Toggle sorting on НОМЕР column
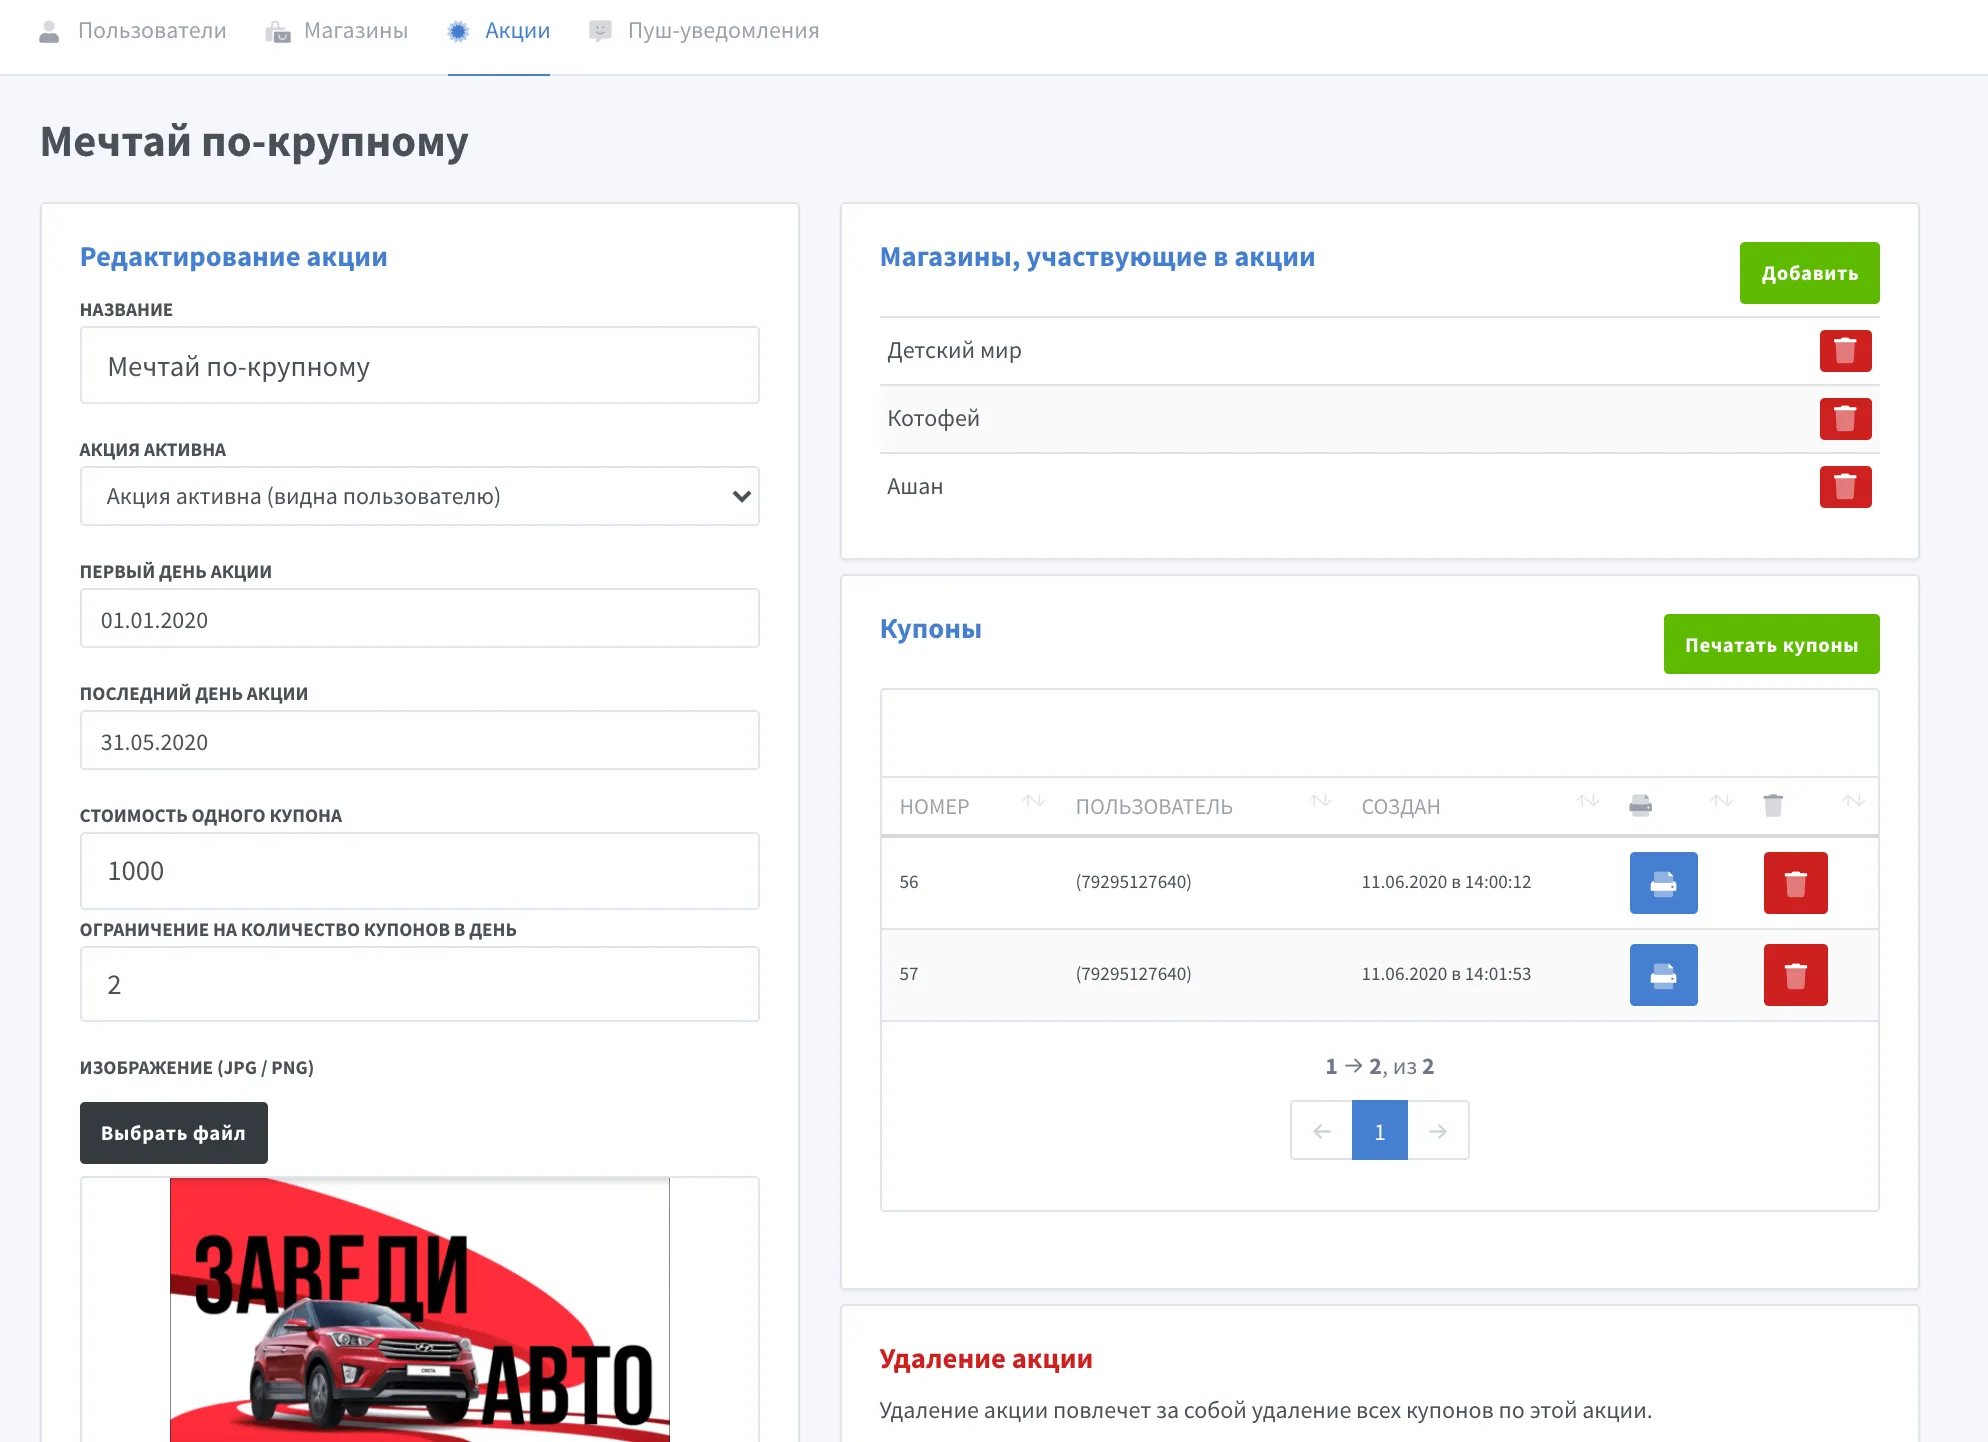This screenshot has width=1988, height=1442. tap(1032, 802)
